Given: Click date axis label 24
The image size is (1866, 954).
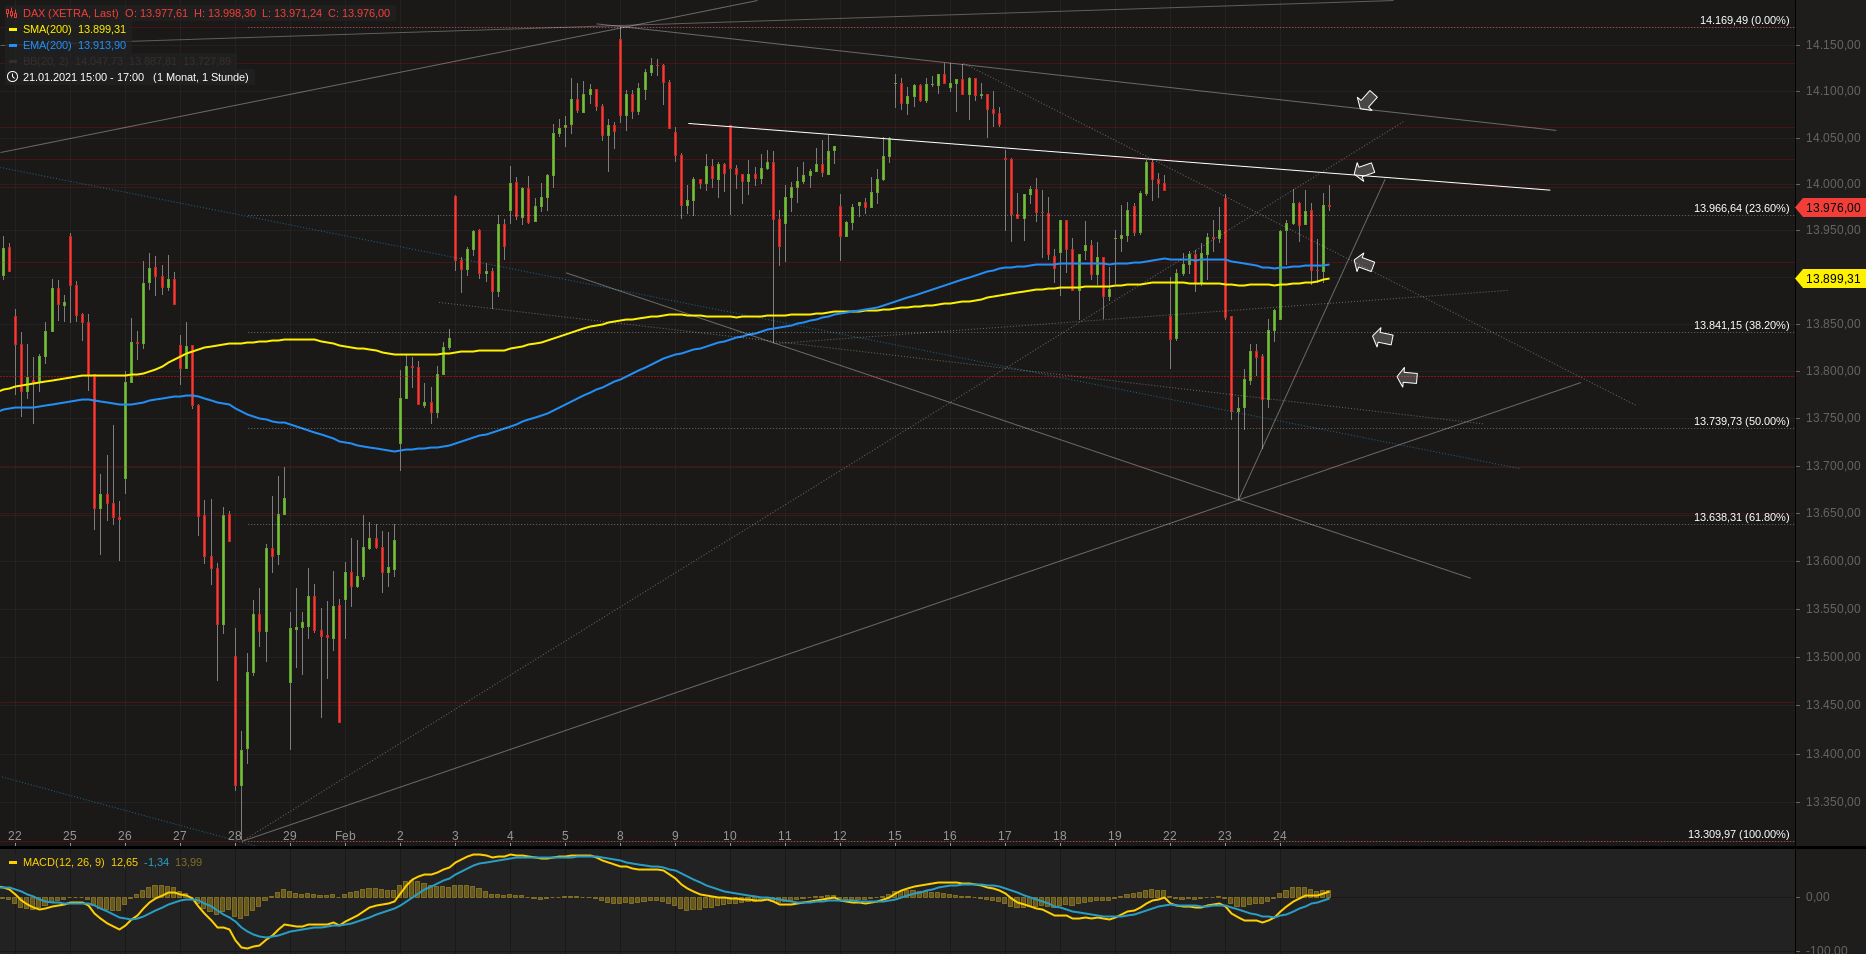Looking at the screenshot, I should [1279, 836].
